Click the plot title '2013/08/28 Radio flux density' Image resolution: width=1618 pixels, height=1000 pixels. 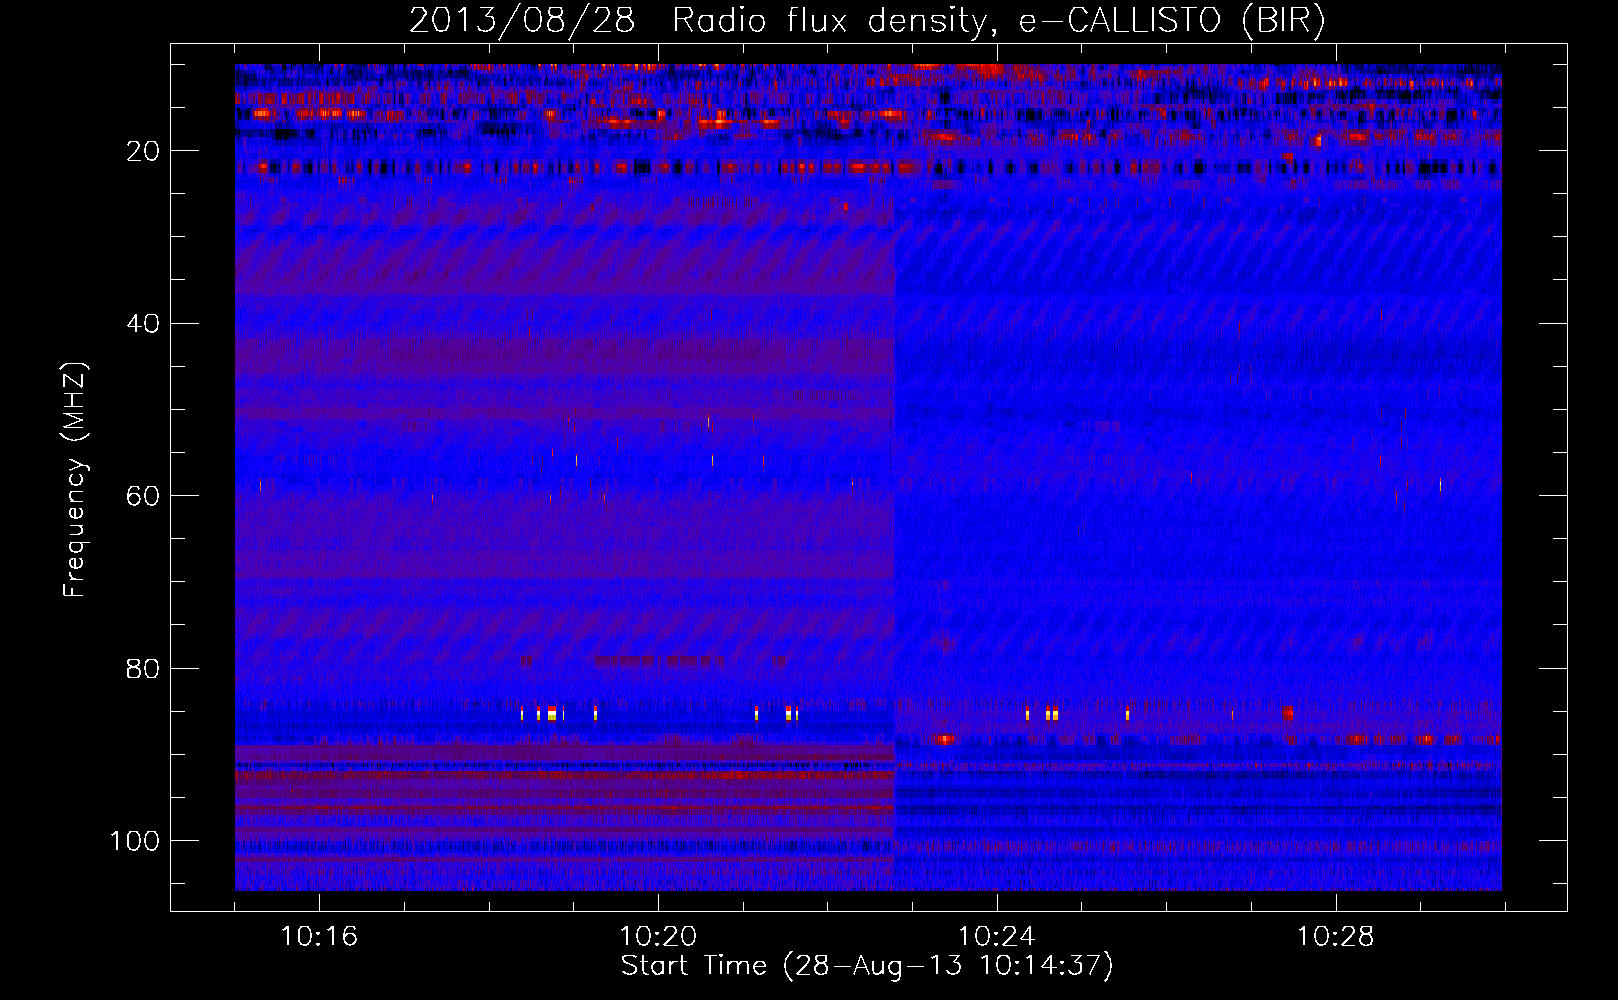point(867,21)
